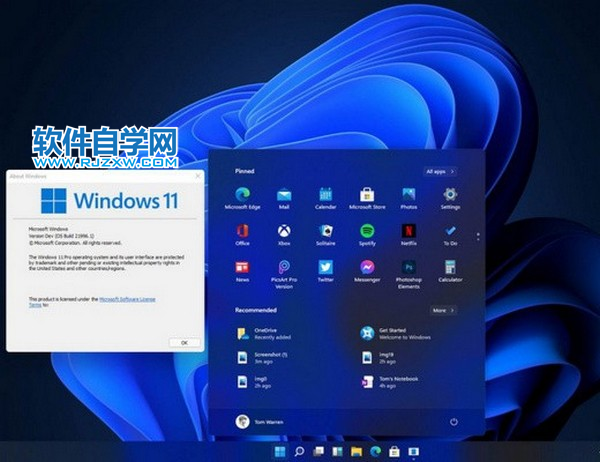Open Screenshot (1) recommended file
The height and width of the screenshot is (462, 600).
pos(262,358)
